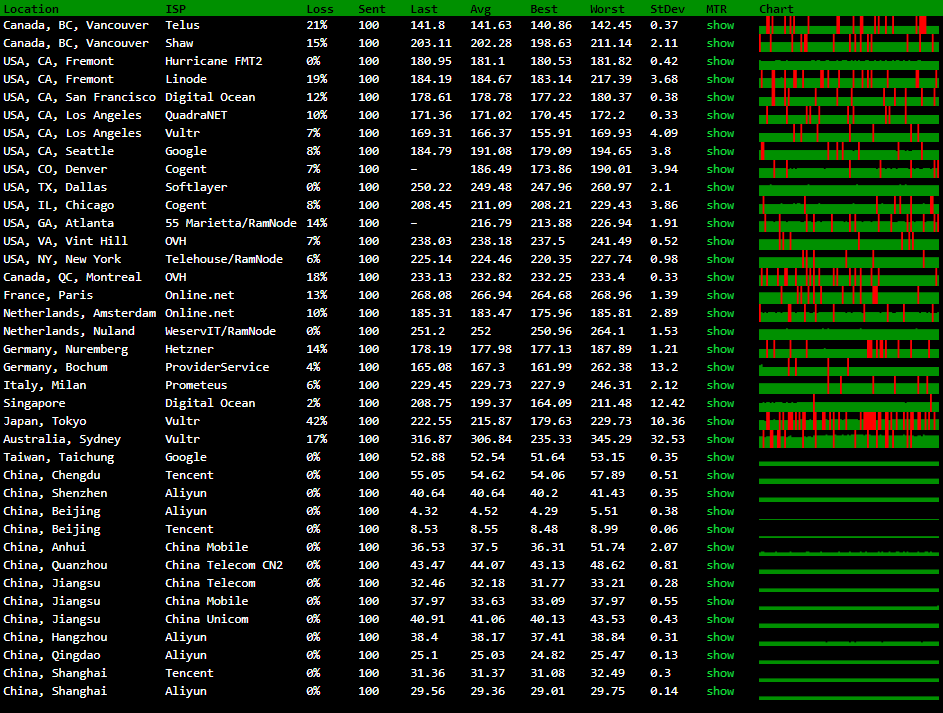Viewport: 943px width, 713px height.
Task: Click the Netherlands, Nuland location cell
Action: pyautogui.click(x=69, y=331)
